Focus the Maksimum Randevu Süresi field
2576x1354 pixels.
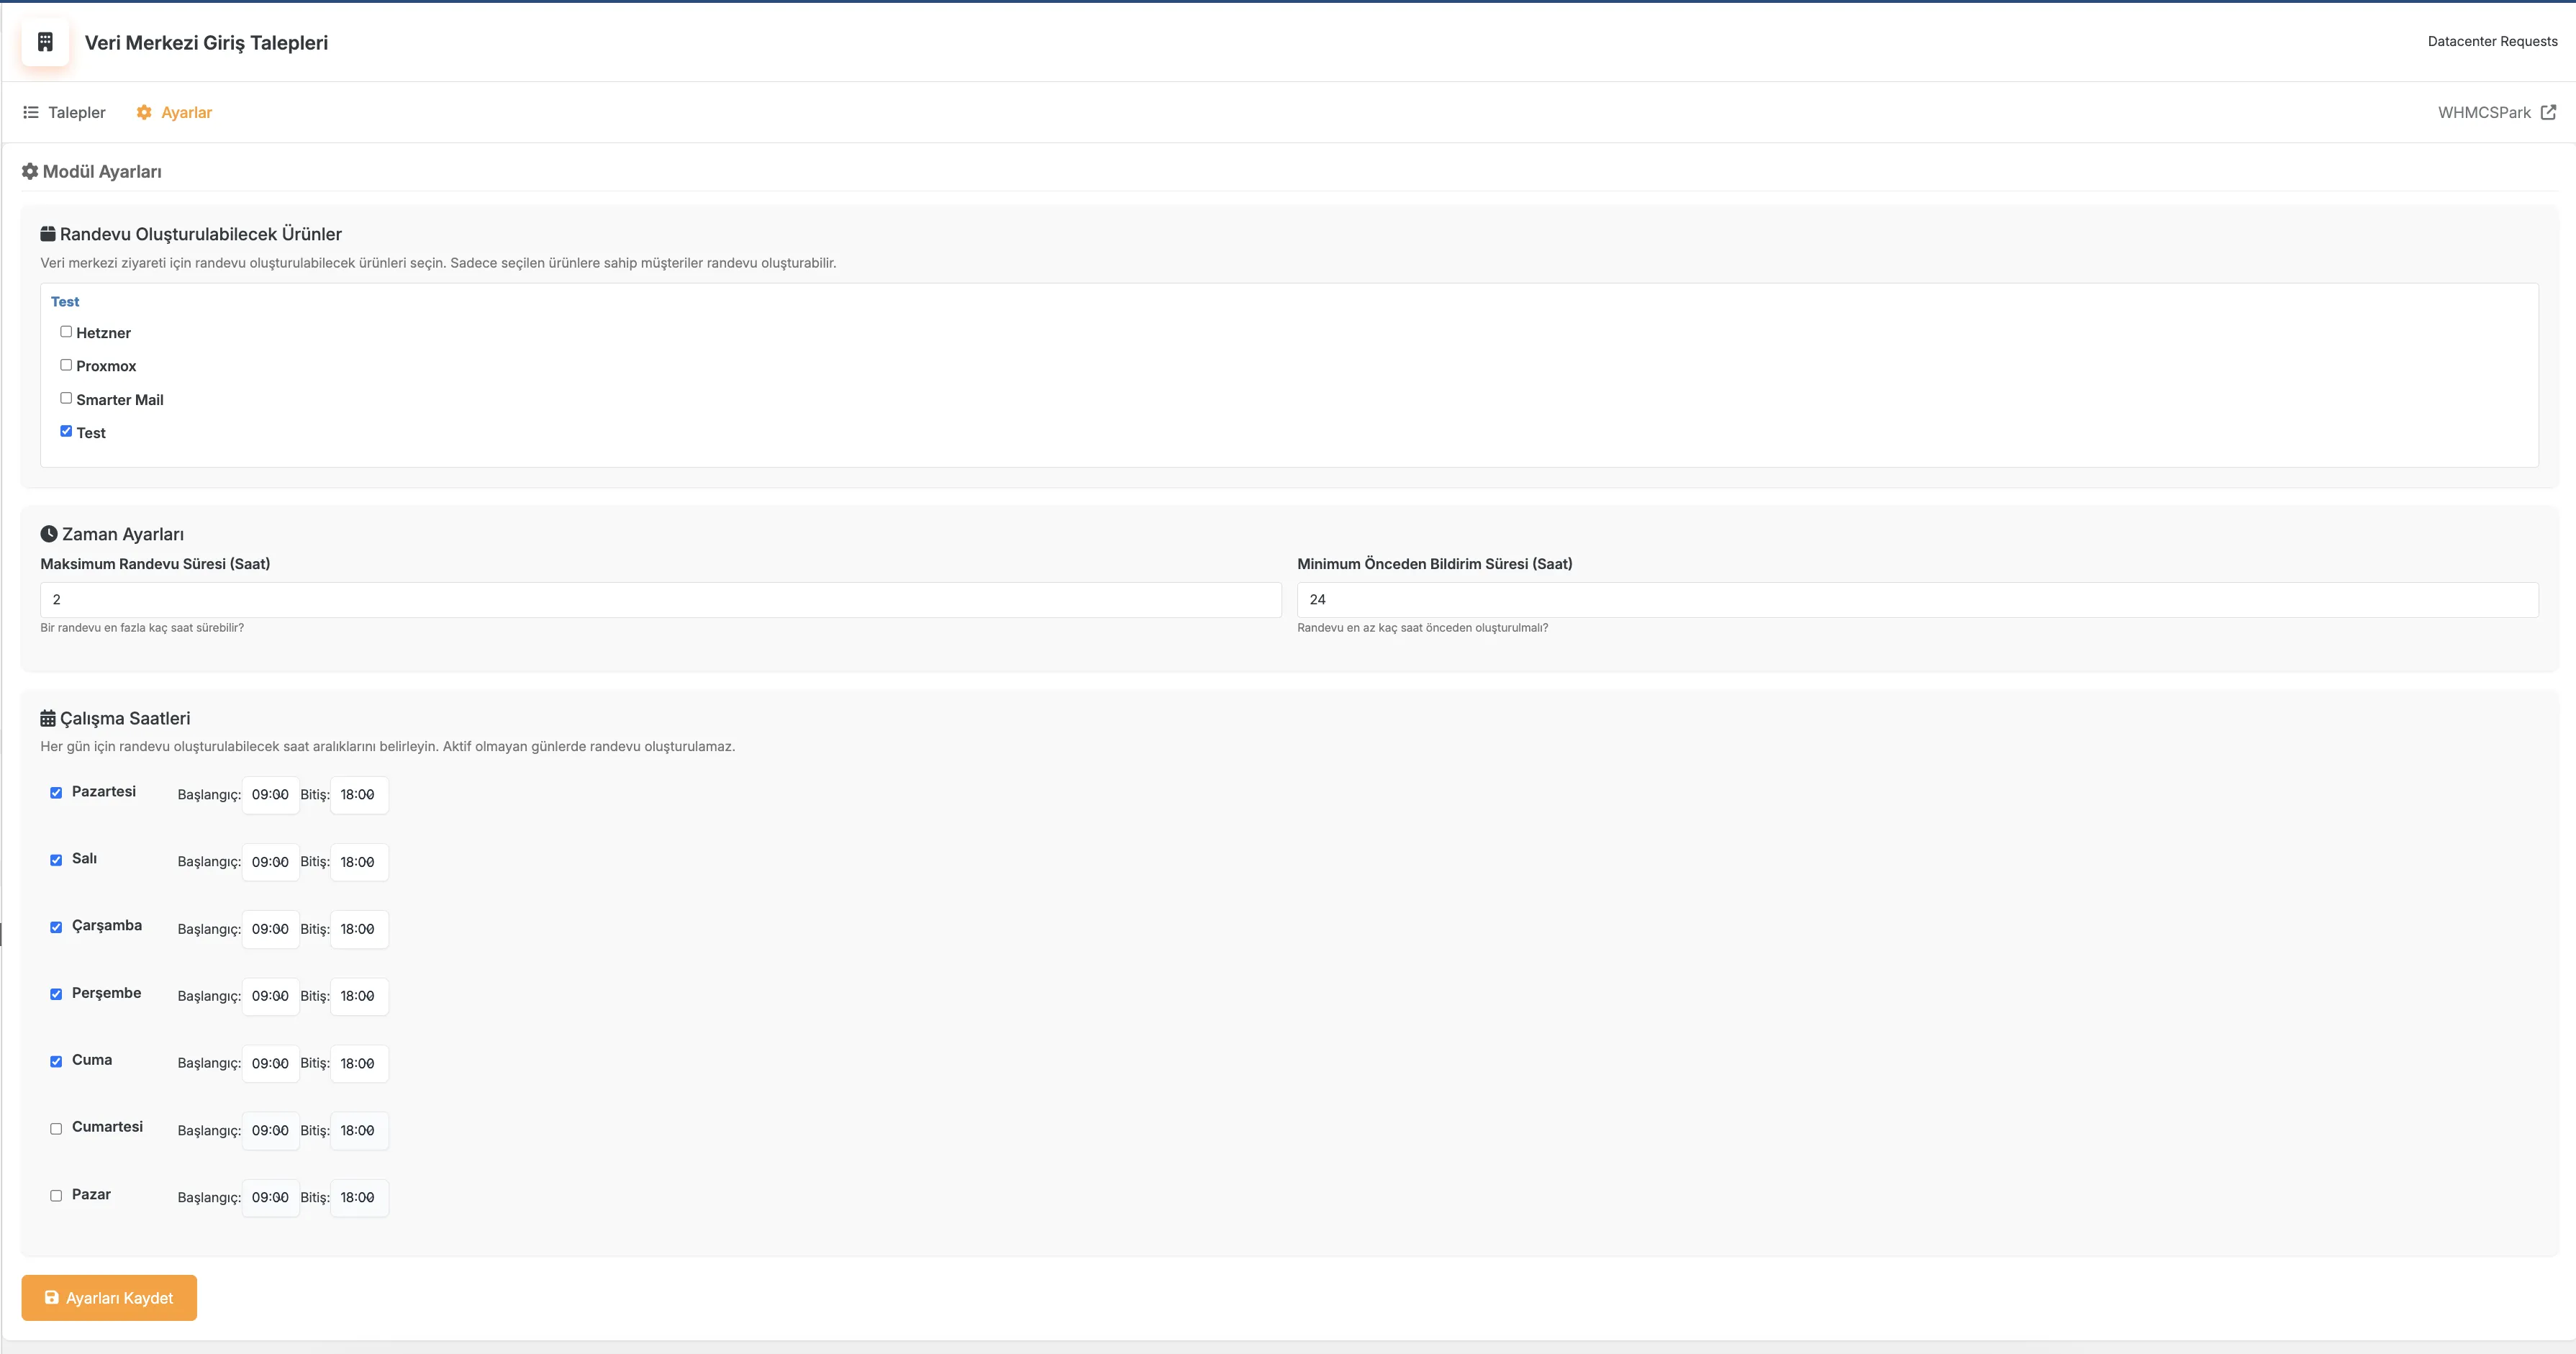click(x=660, y=599)
